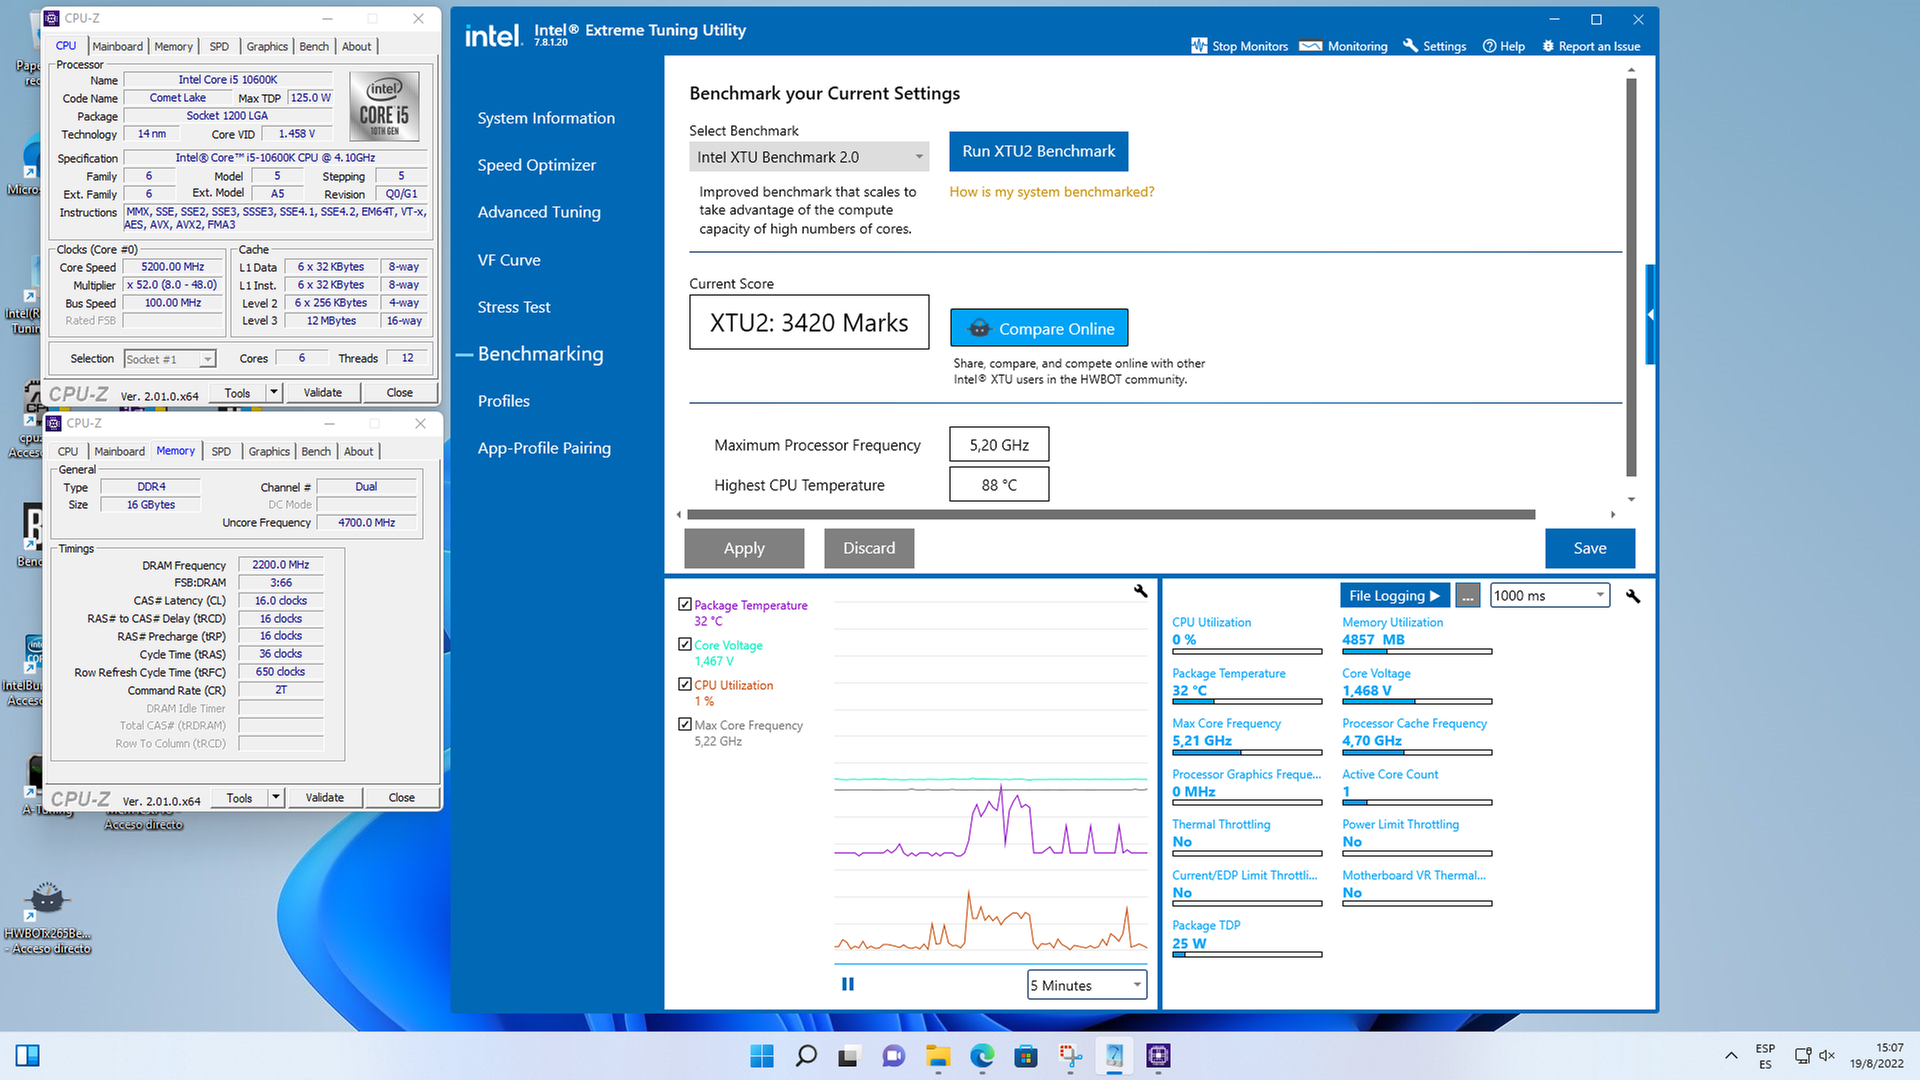Open Widgets icon at taskbar left
The height and width of the screenshot is (1080, 1920).
(x=28, y=1056)
